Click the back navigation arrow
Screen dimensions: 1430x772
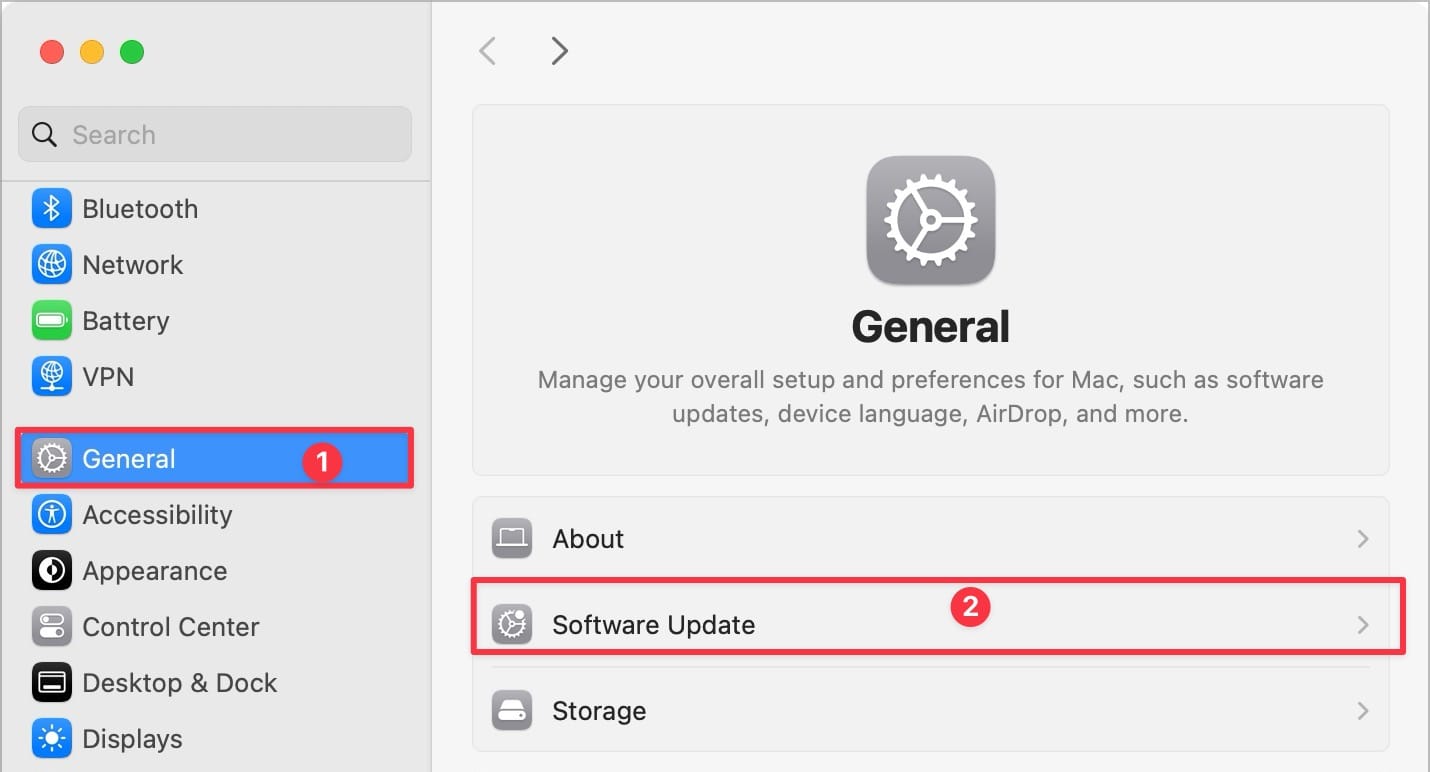point(487,50)
